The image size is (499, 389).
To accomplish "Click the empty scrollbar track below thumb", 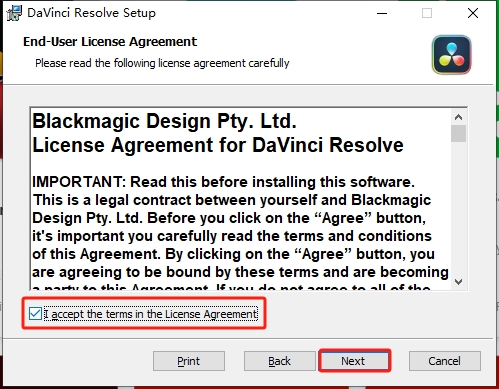I will click(458, 208).
